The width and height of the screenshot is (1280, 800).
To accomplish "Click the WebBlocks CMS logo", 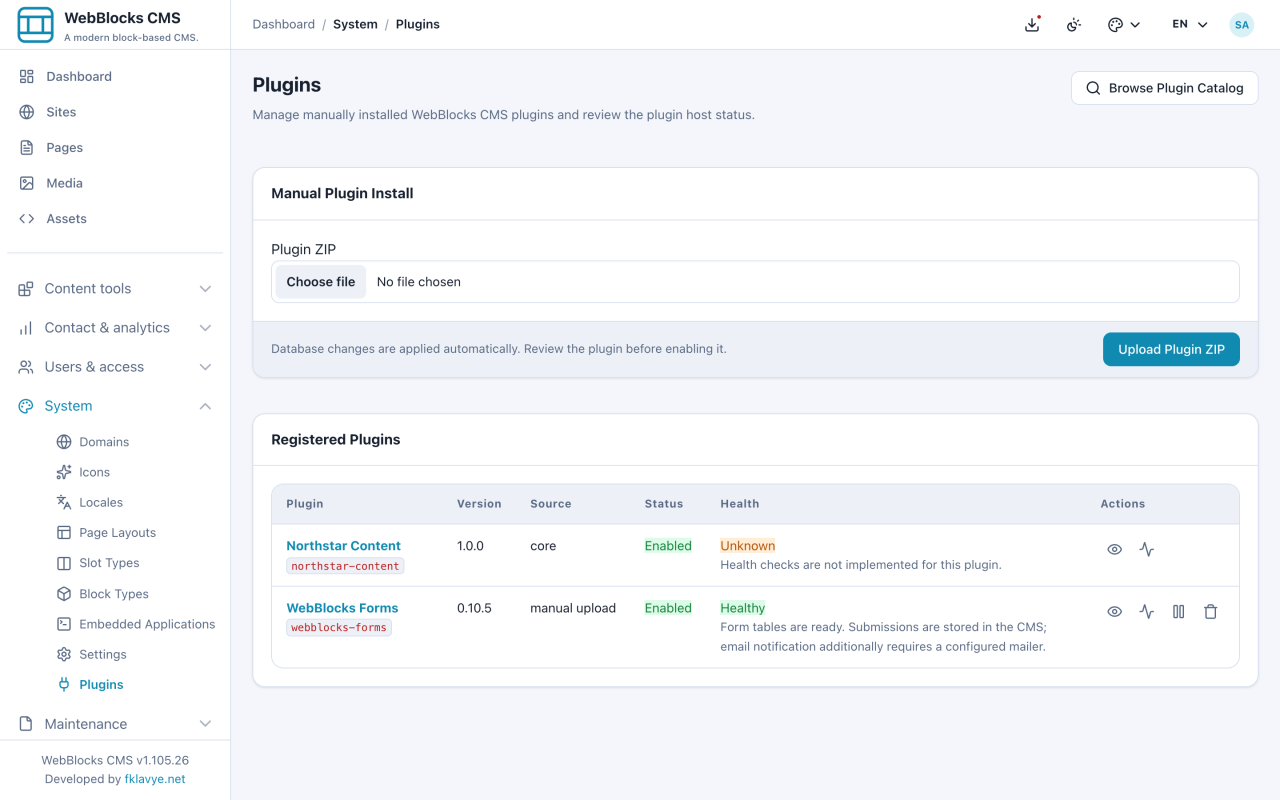I will [x=36, y=24].
